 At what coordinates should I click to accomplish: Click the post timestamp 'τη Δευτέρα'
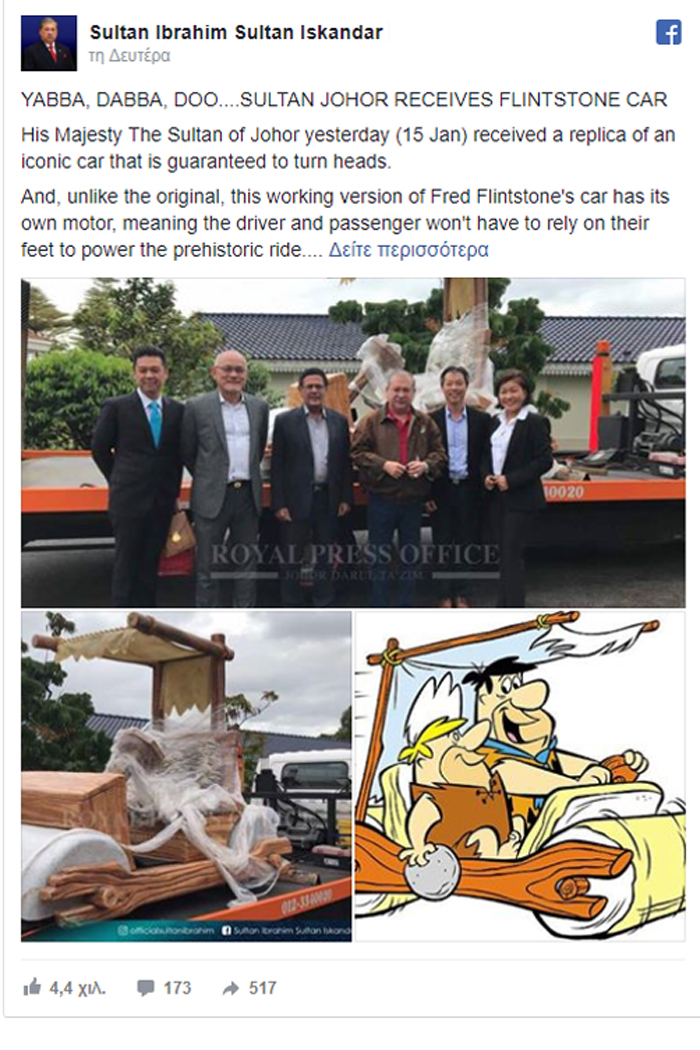(130, 56)
